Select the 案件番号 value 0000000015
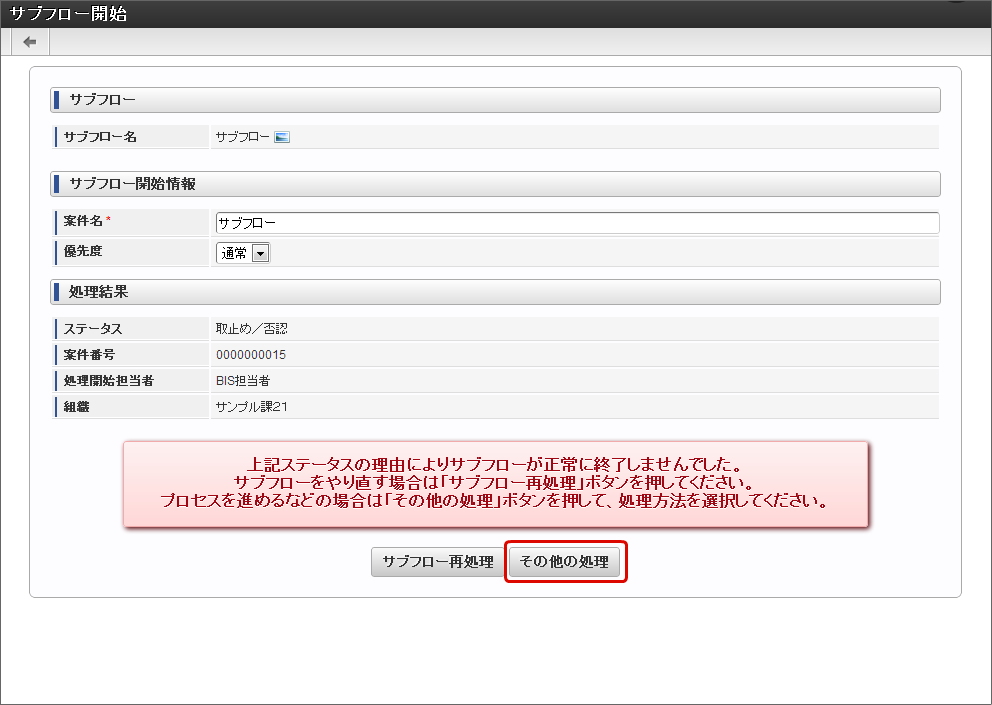 tap(251, 354)
